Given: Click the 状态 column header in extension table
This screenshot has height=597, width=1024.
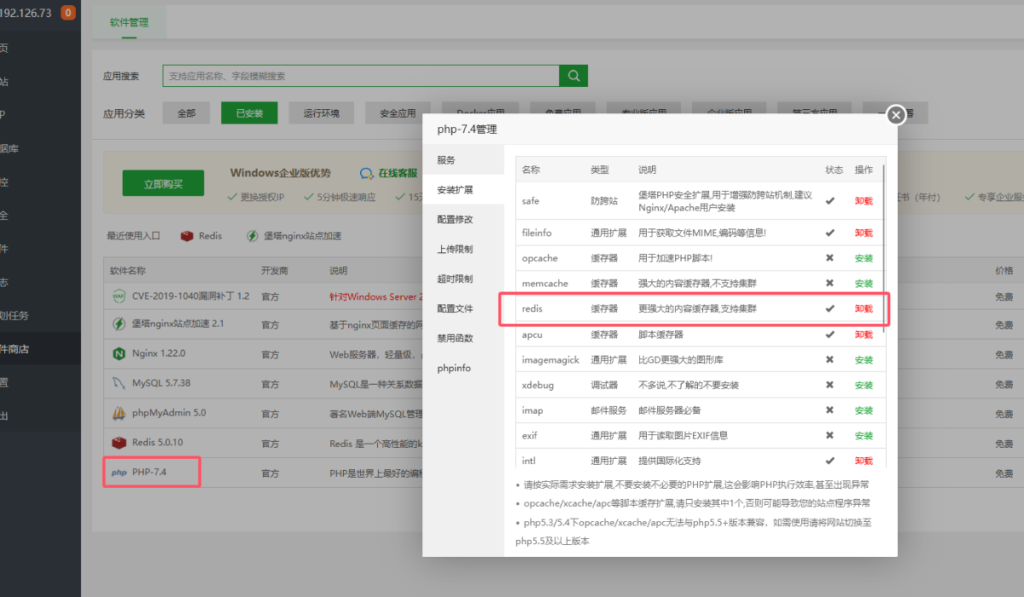Looking at the screenshot, I should [834, 170].
